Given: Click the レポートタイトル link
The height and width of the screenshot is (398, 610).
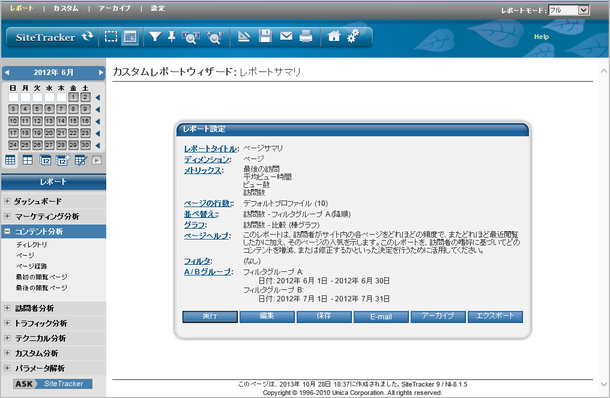Looking at the screenshot, I should pos(210,149).
